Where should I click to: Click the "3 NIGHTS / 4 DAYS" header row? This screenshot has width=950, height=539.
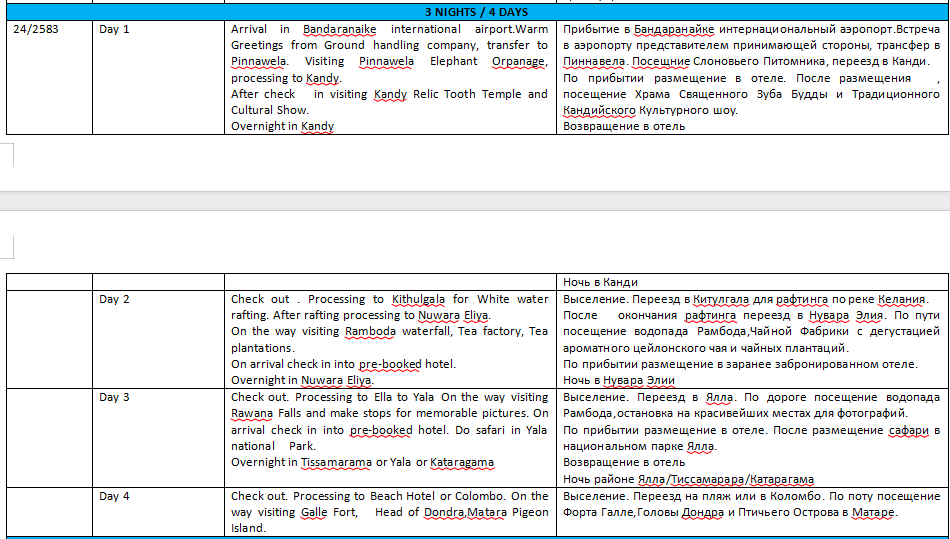point(476,12)
